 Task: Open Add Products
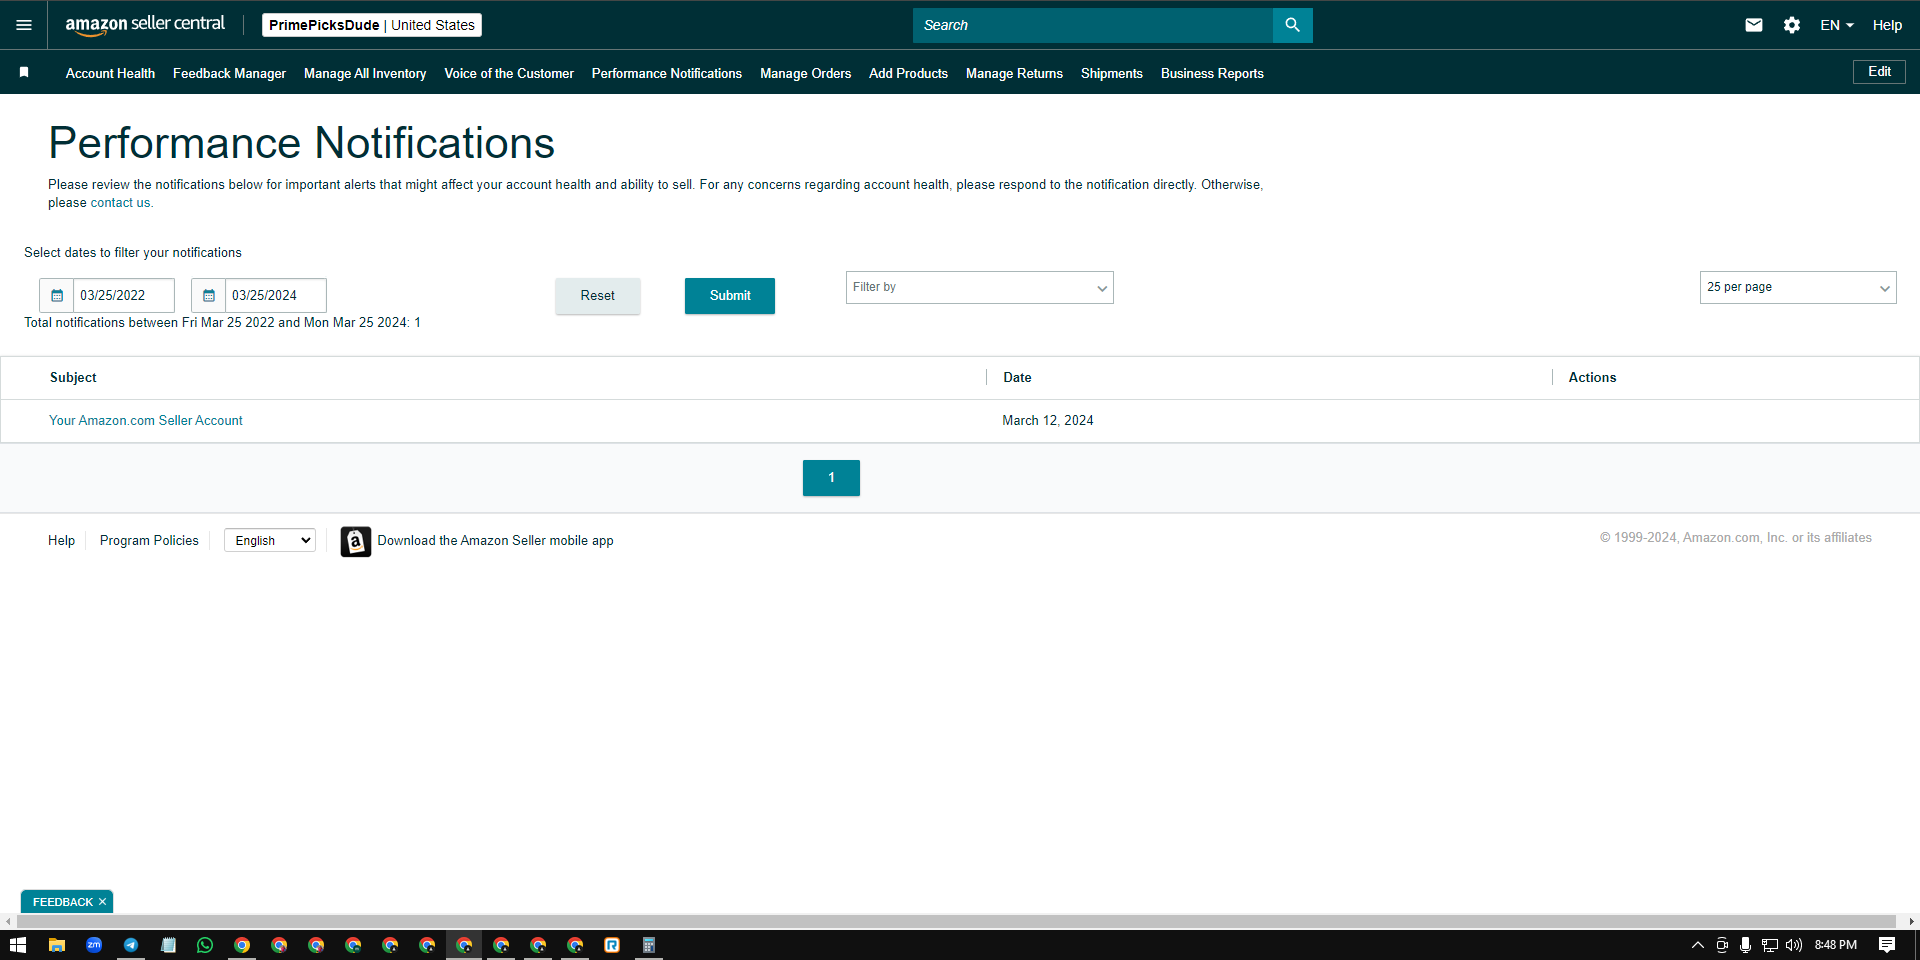click(x=908, y=73)
